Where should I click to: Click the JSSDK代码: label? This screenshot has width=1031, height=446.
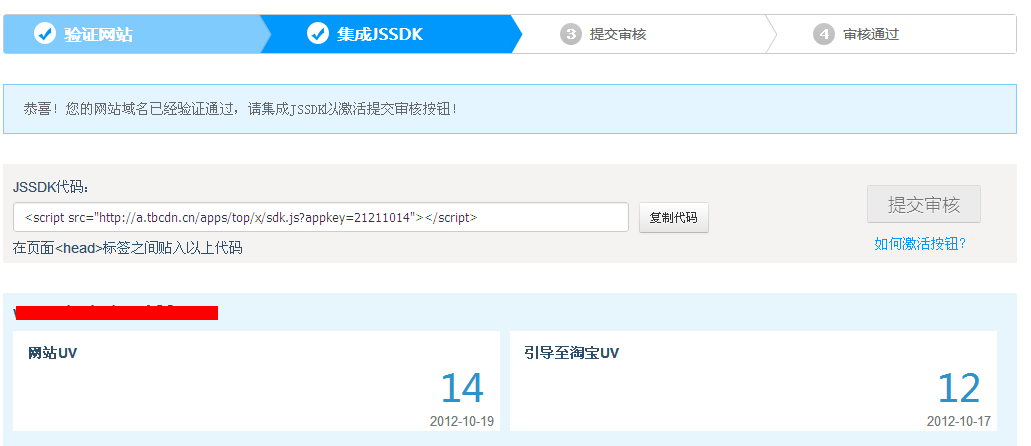click(x=51, y=187)
